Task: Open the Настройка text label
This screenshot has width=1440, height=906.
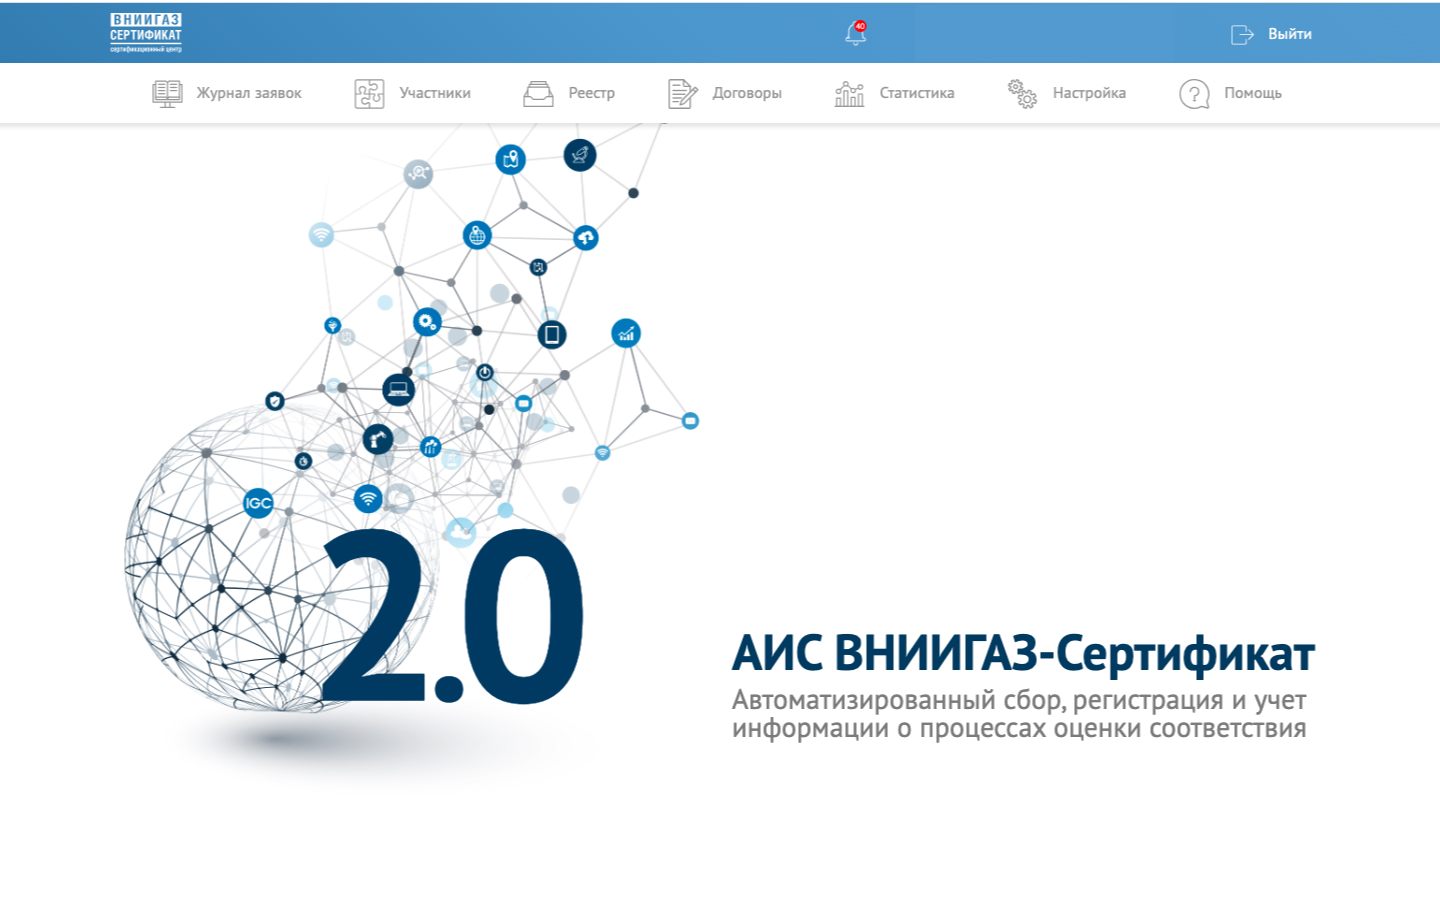Action: coord(1089,93)
